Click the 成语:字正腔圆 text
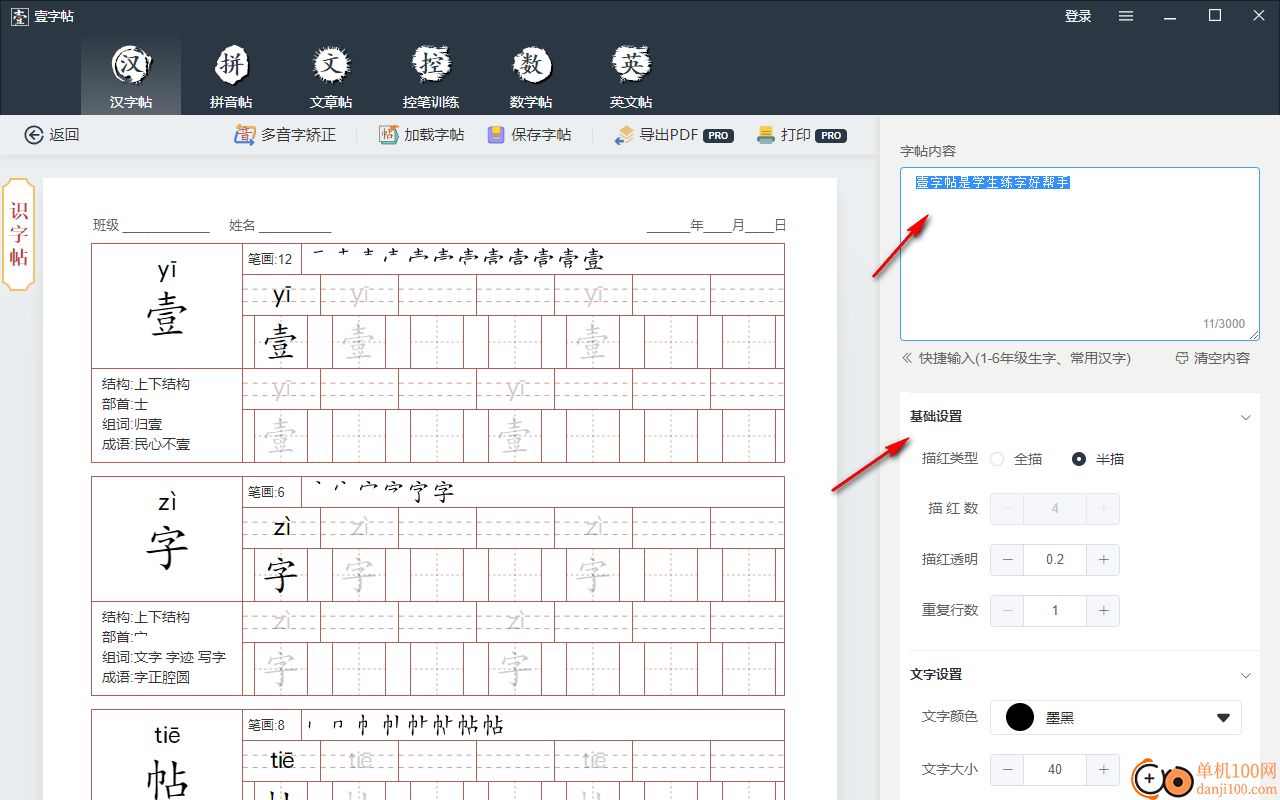The width and height of the screenshot is (1280, 800). point(146,677)
